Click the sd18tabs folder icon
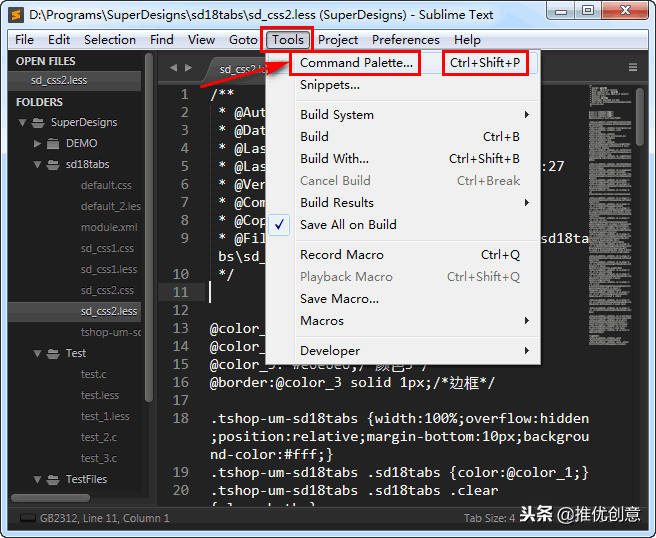The image size is (656, 538). [53, 164]
